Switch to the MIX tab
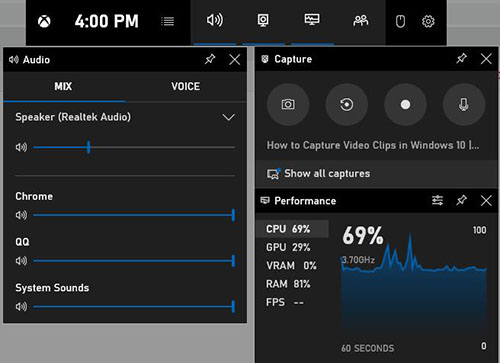Viewport: 500px width, 363px height. pos(63,87)
